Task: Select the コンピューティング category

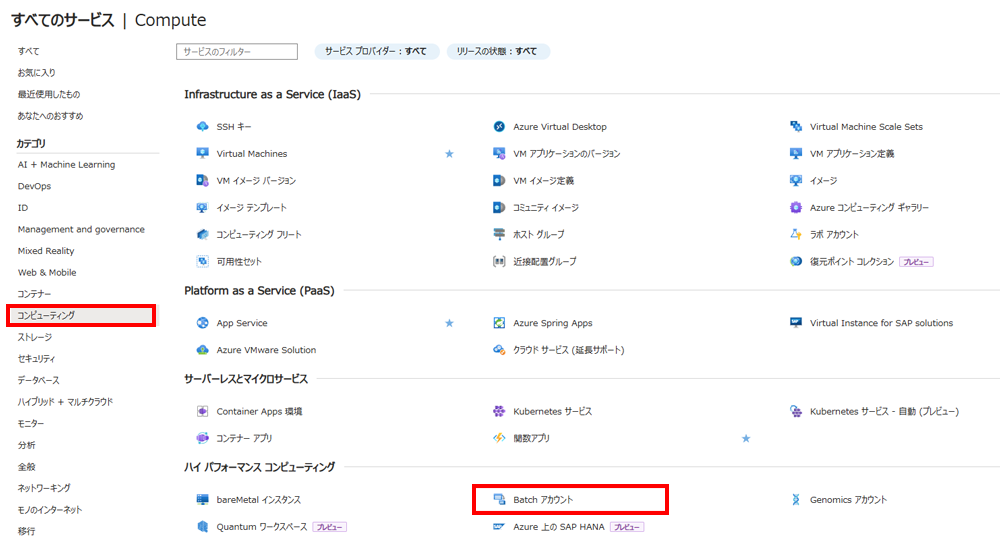Action: coord(81,315)
